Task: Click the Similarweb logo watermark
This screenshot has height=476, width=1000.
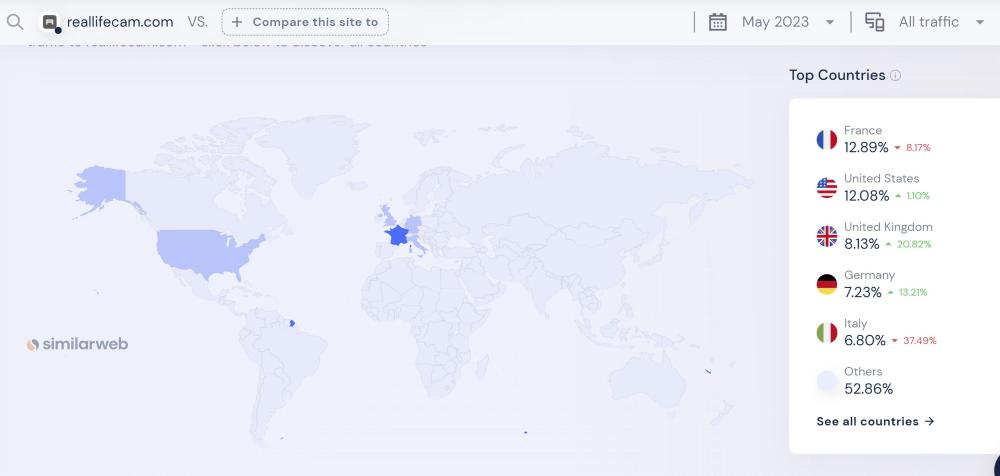Action: tap(77, 344)
